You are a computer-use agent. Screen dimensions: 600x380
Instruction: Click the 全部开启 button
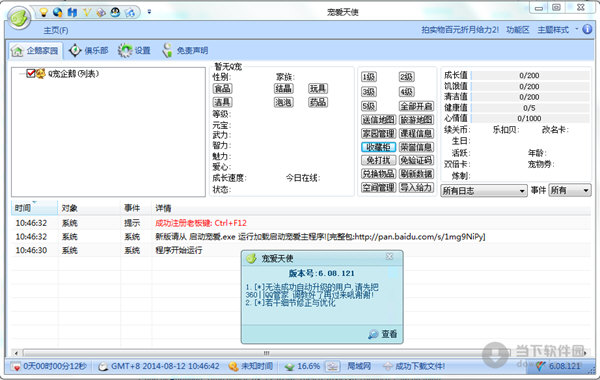416,106
